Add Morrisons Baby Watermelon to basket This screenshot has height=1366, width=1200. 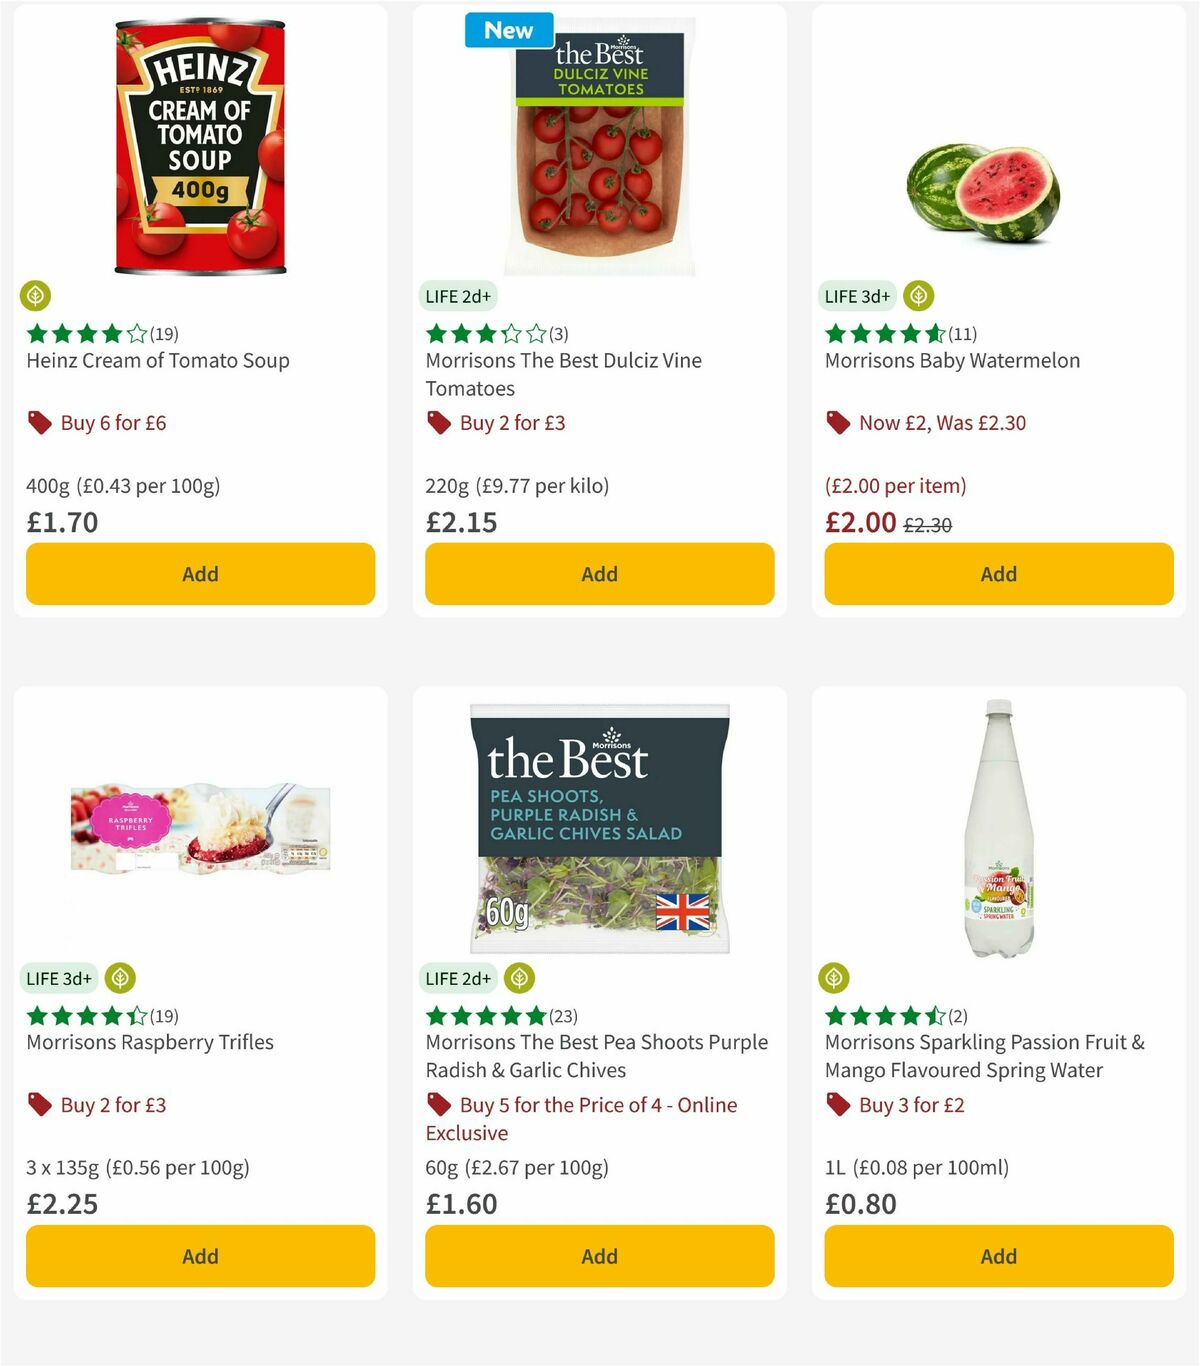tap(997, 574)
